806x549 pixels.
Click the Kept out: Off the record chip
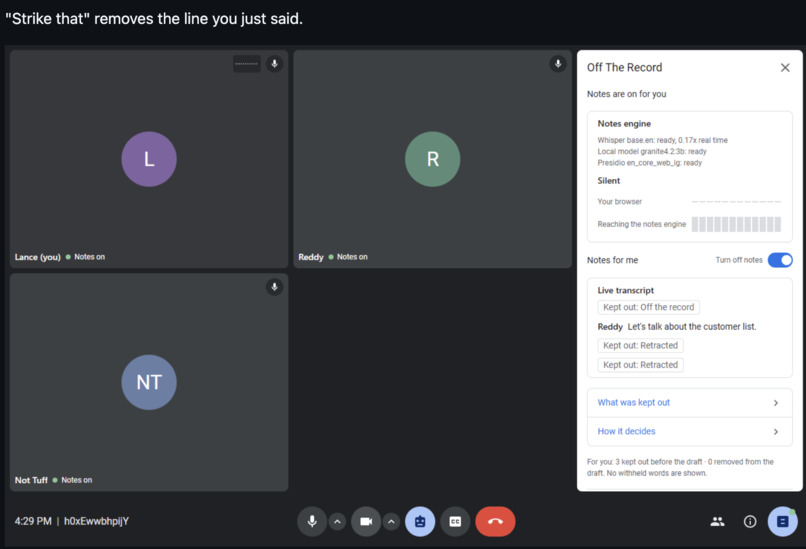coord(649,307)
